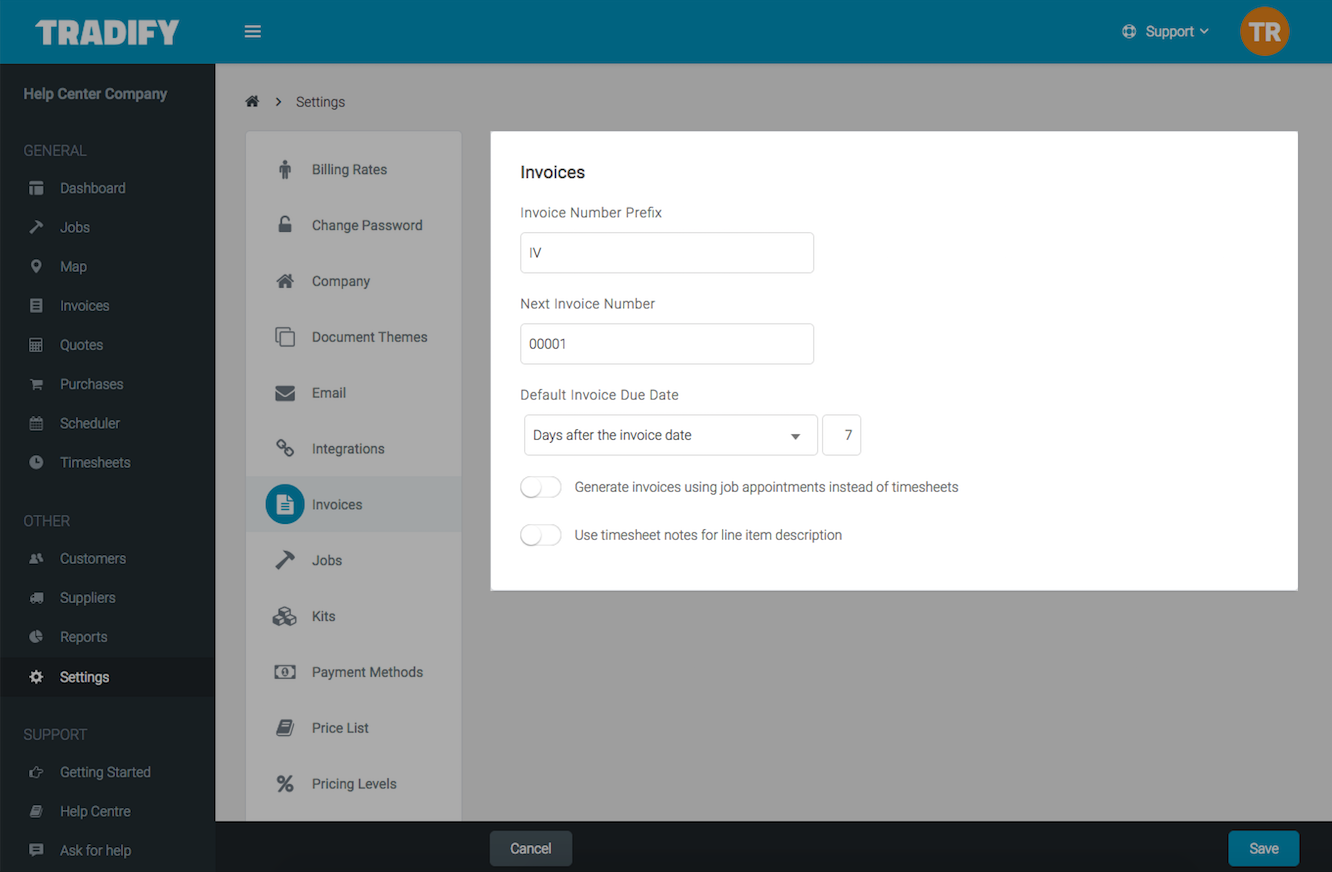1332x872 pixels.
Task: Switch to the Email settings section
Action: click(x=330, y=393)
